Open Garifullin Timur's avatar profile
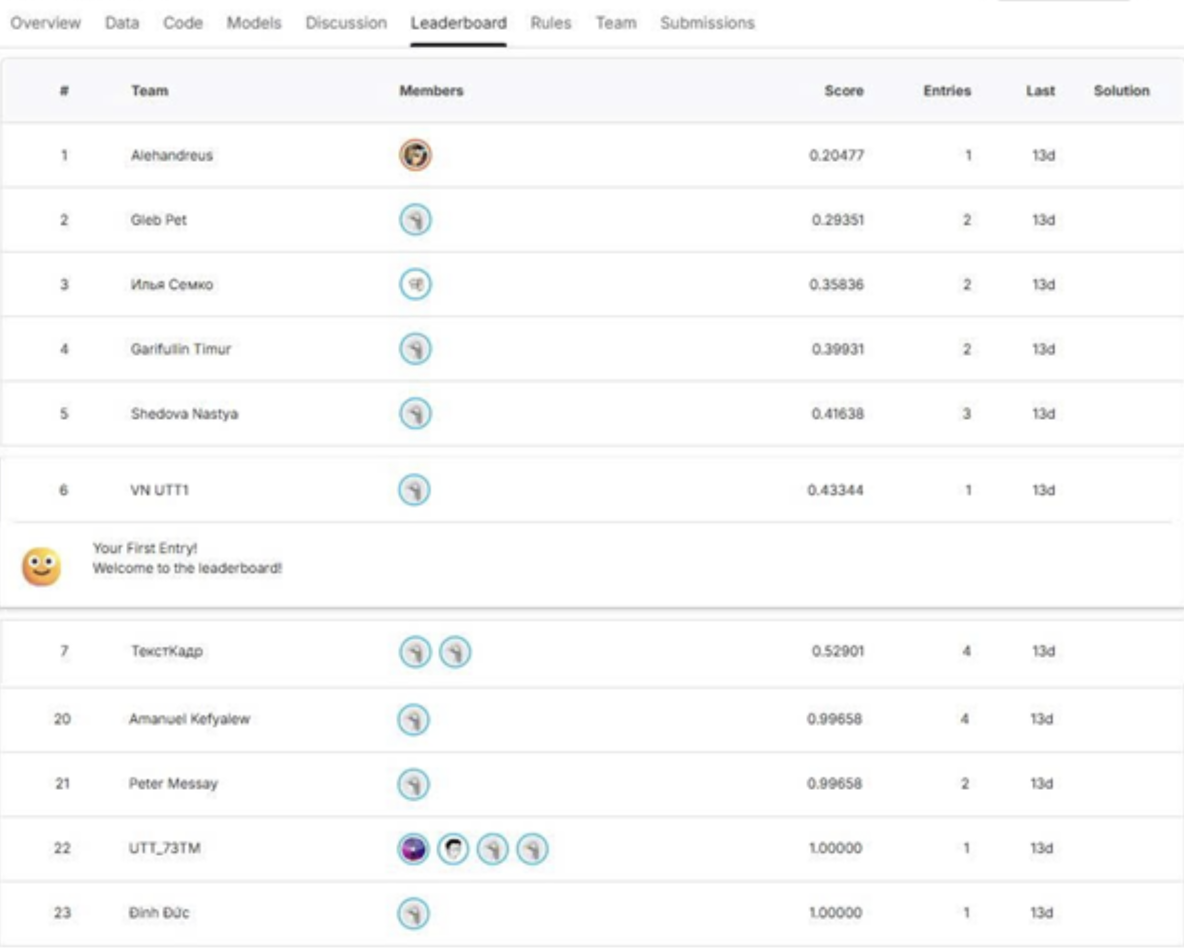The height and width of the screenshot is (950, 1184). click(415, 349)
